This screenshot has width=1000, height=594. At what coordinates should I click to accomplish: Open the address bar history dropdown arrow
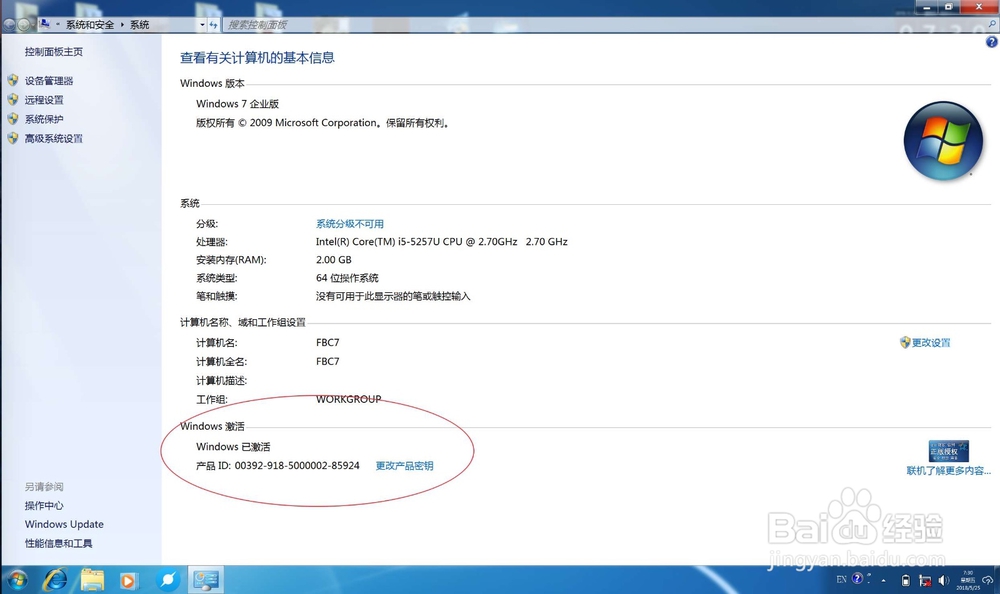[x=202, y=25]
